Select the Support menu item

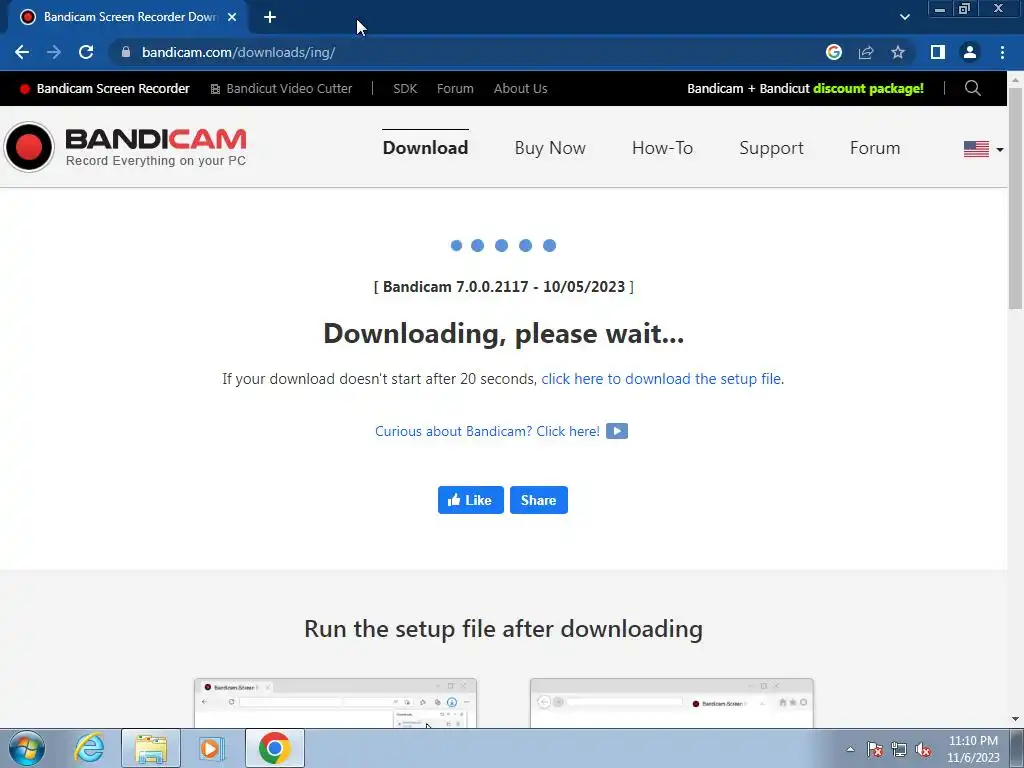coord(771,148)
